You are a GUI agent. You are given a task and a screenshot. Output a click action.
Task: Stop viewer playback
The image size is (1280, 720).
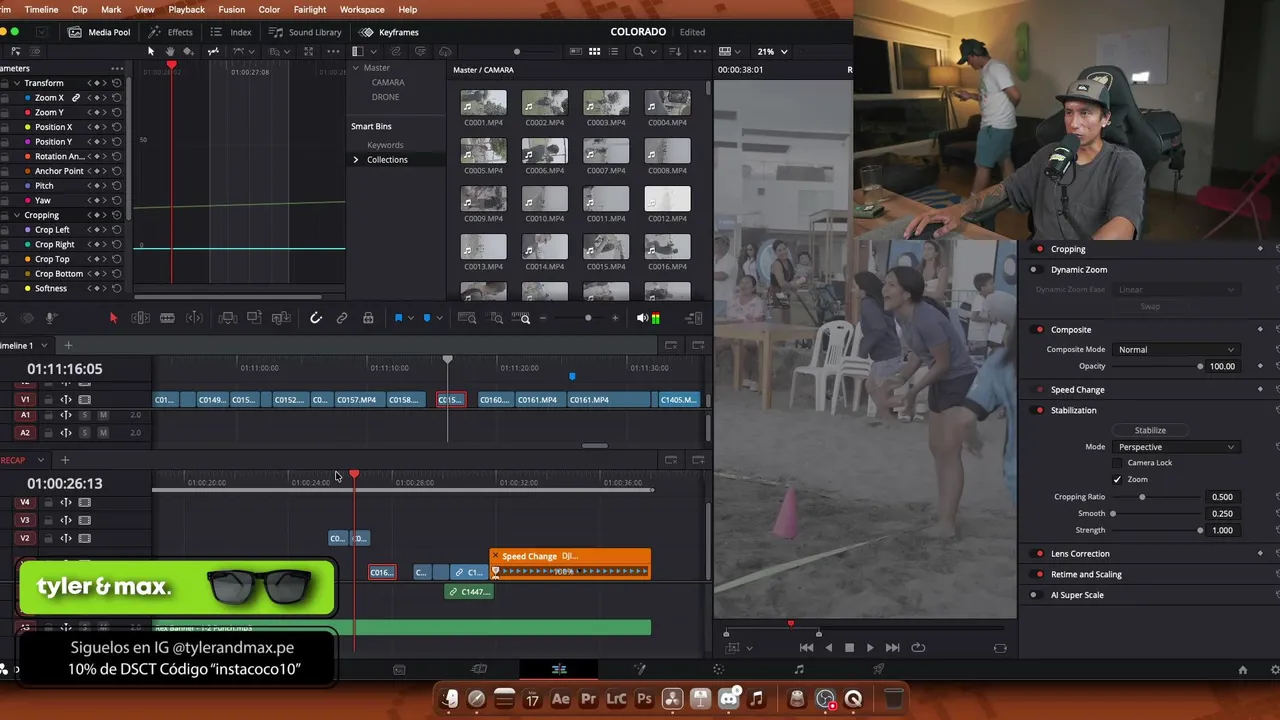pos(849,648)
